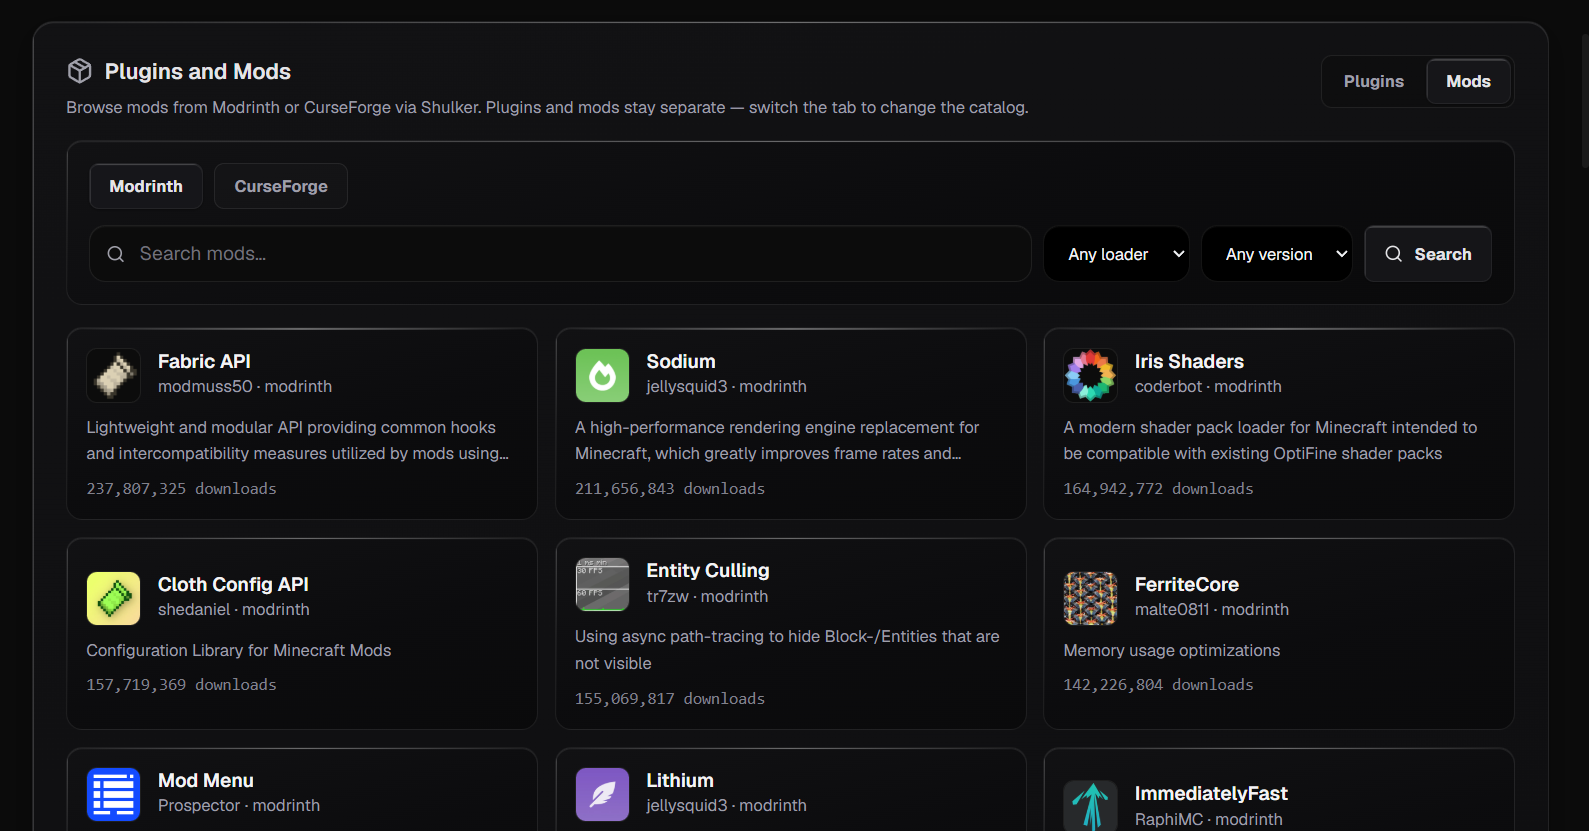
Task: Open the Any version dropdown
Action: pos(1276,254)
